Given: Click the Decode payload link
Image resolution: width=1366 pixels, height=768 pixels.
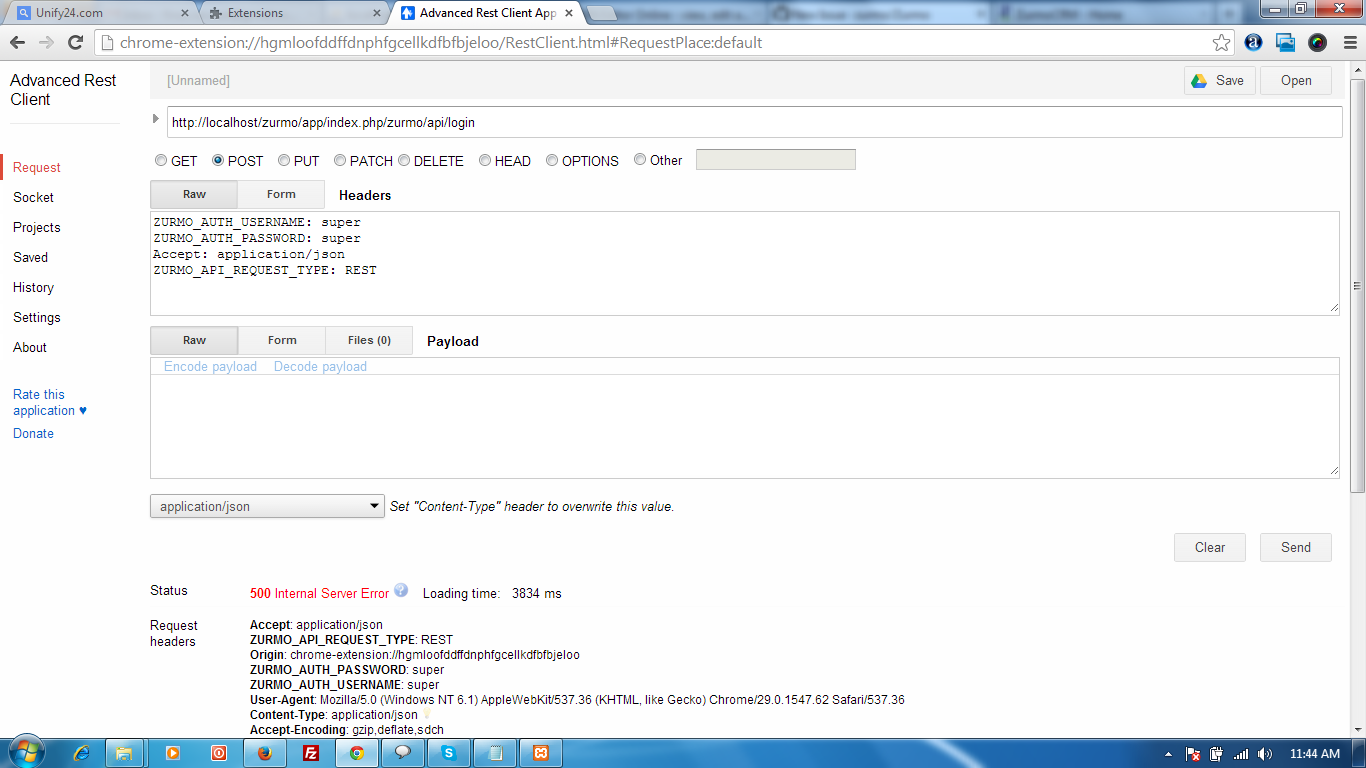Looking at the screenshot, I should 320,367.
